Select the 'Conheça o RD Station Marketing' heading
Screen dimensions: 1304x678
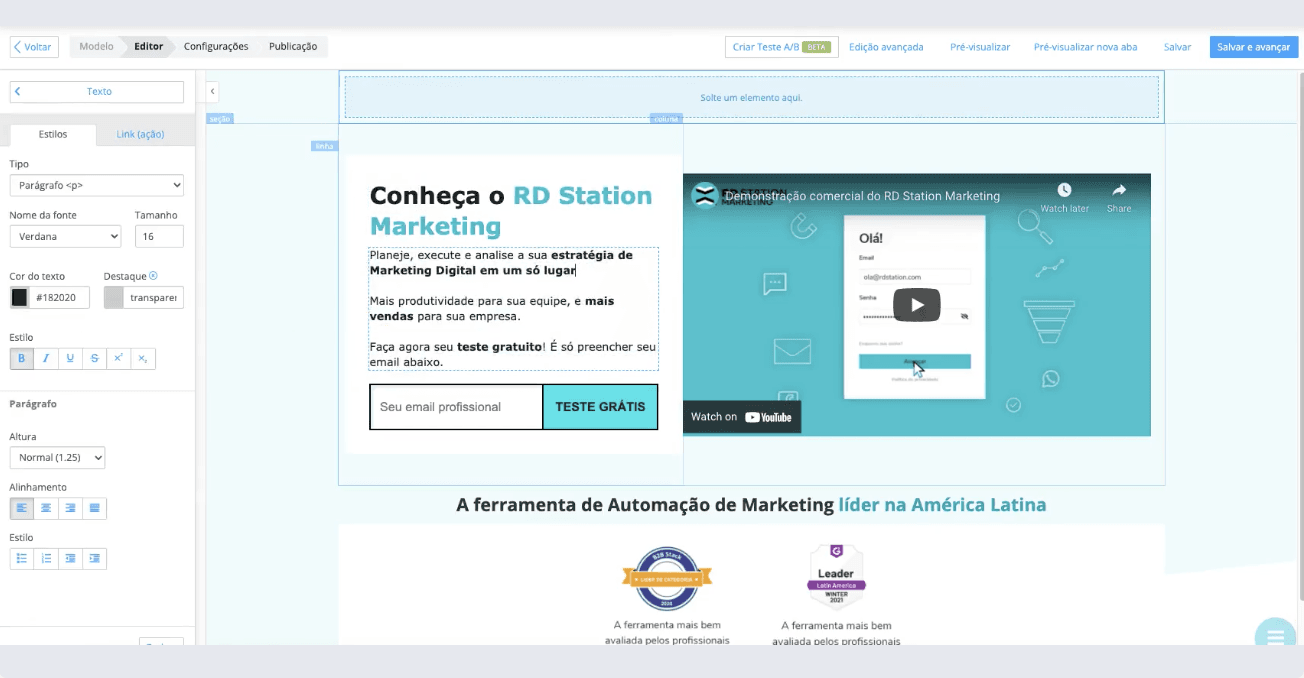pos(511,210)
